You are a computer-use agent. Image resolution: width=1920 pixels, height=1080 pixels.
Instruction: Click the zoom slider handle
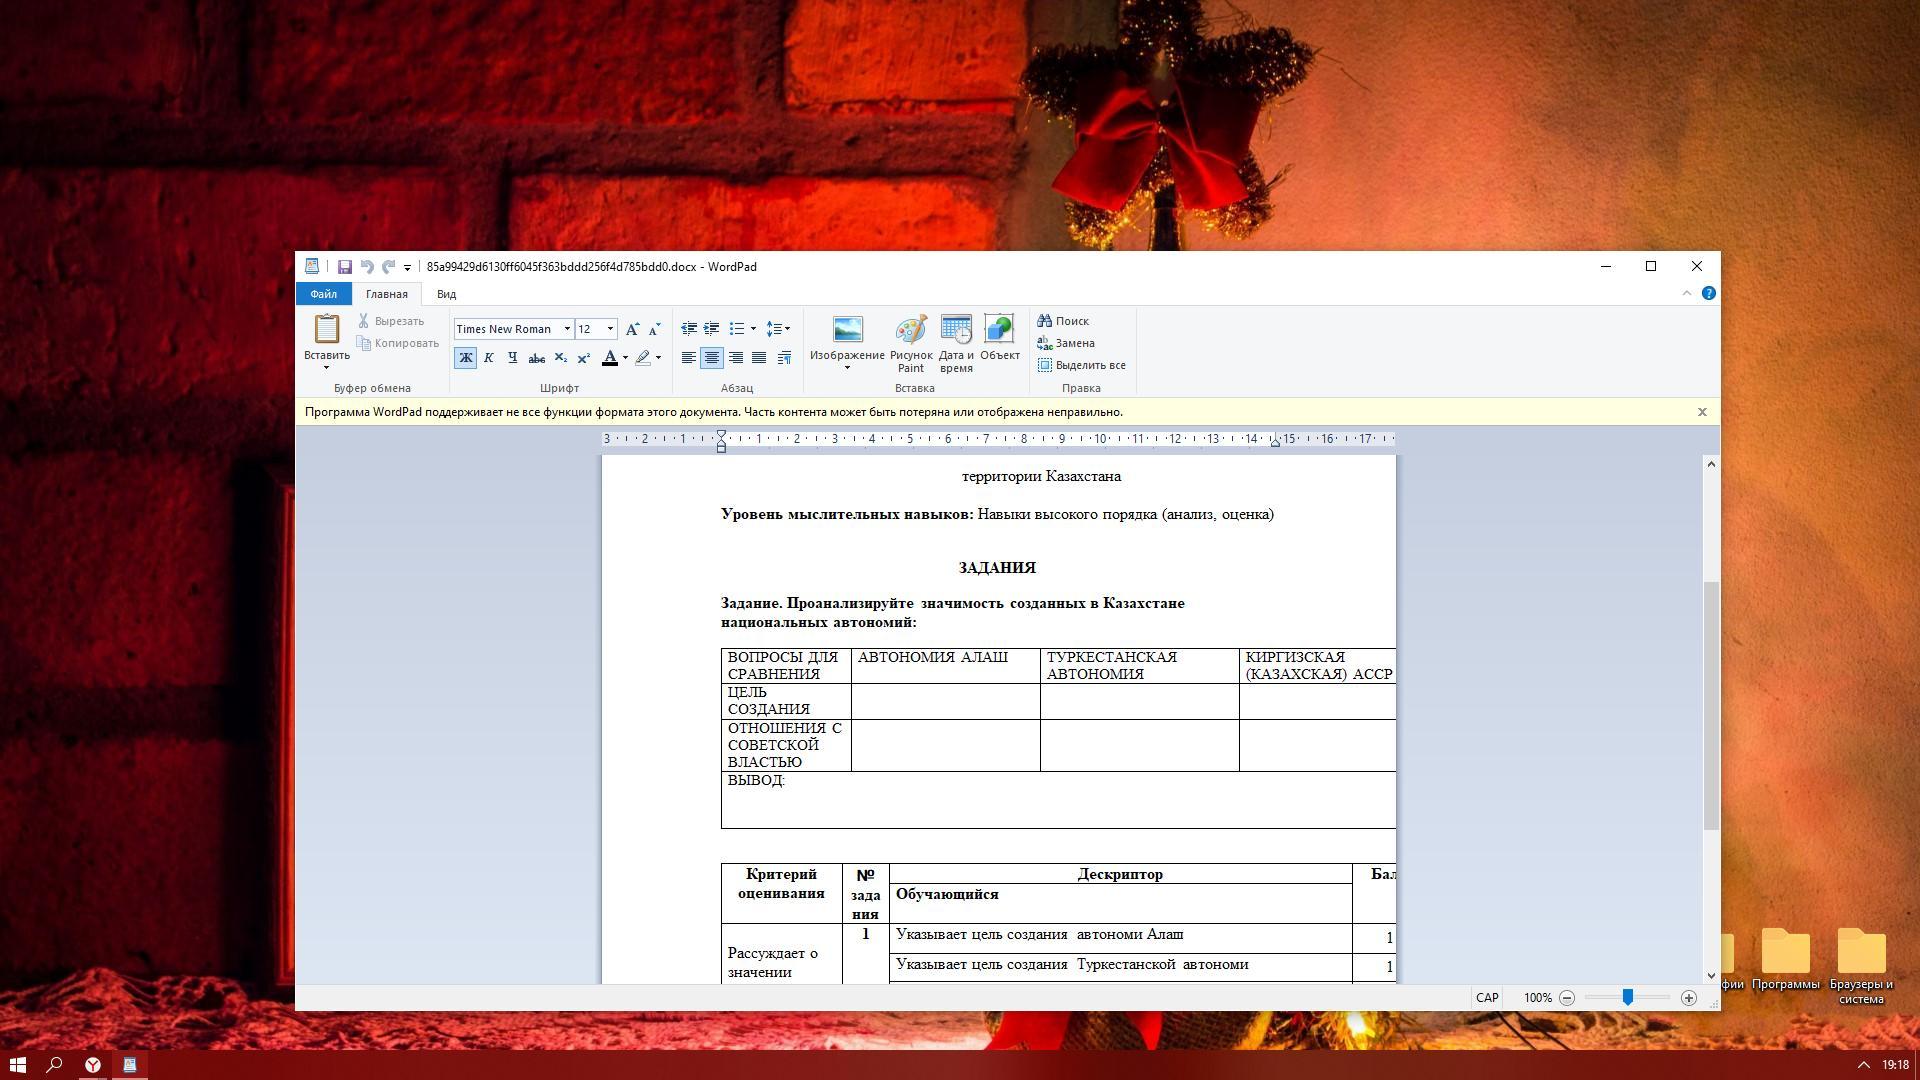point(1628,998)
